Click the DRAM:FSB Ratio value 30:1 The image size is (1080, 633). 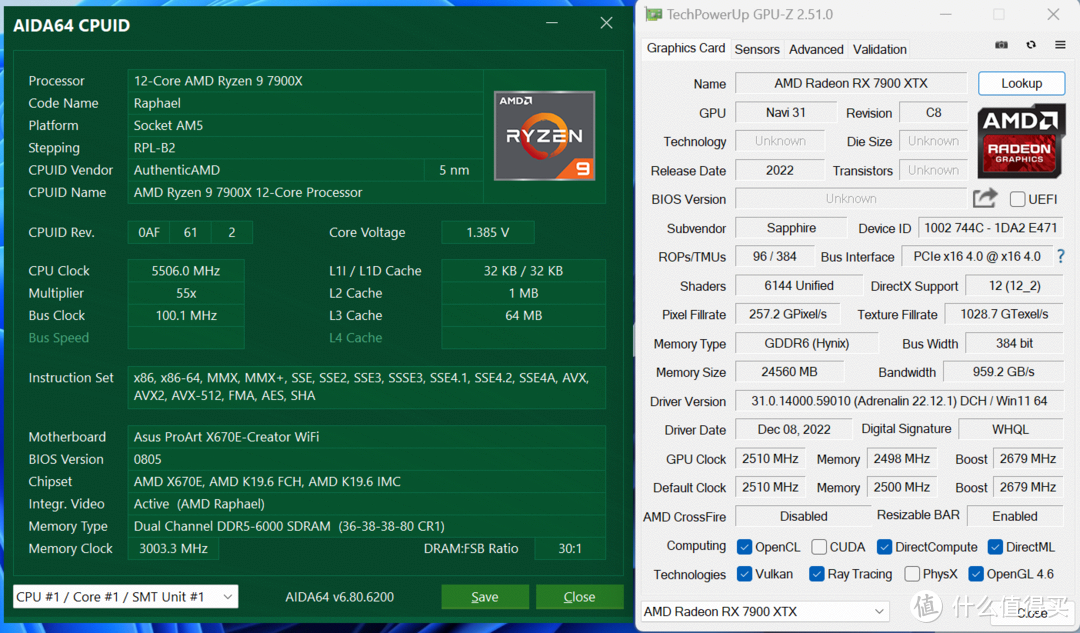(570, 548)
